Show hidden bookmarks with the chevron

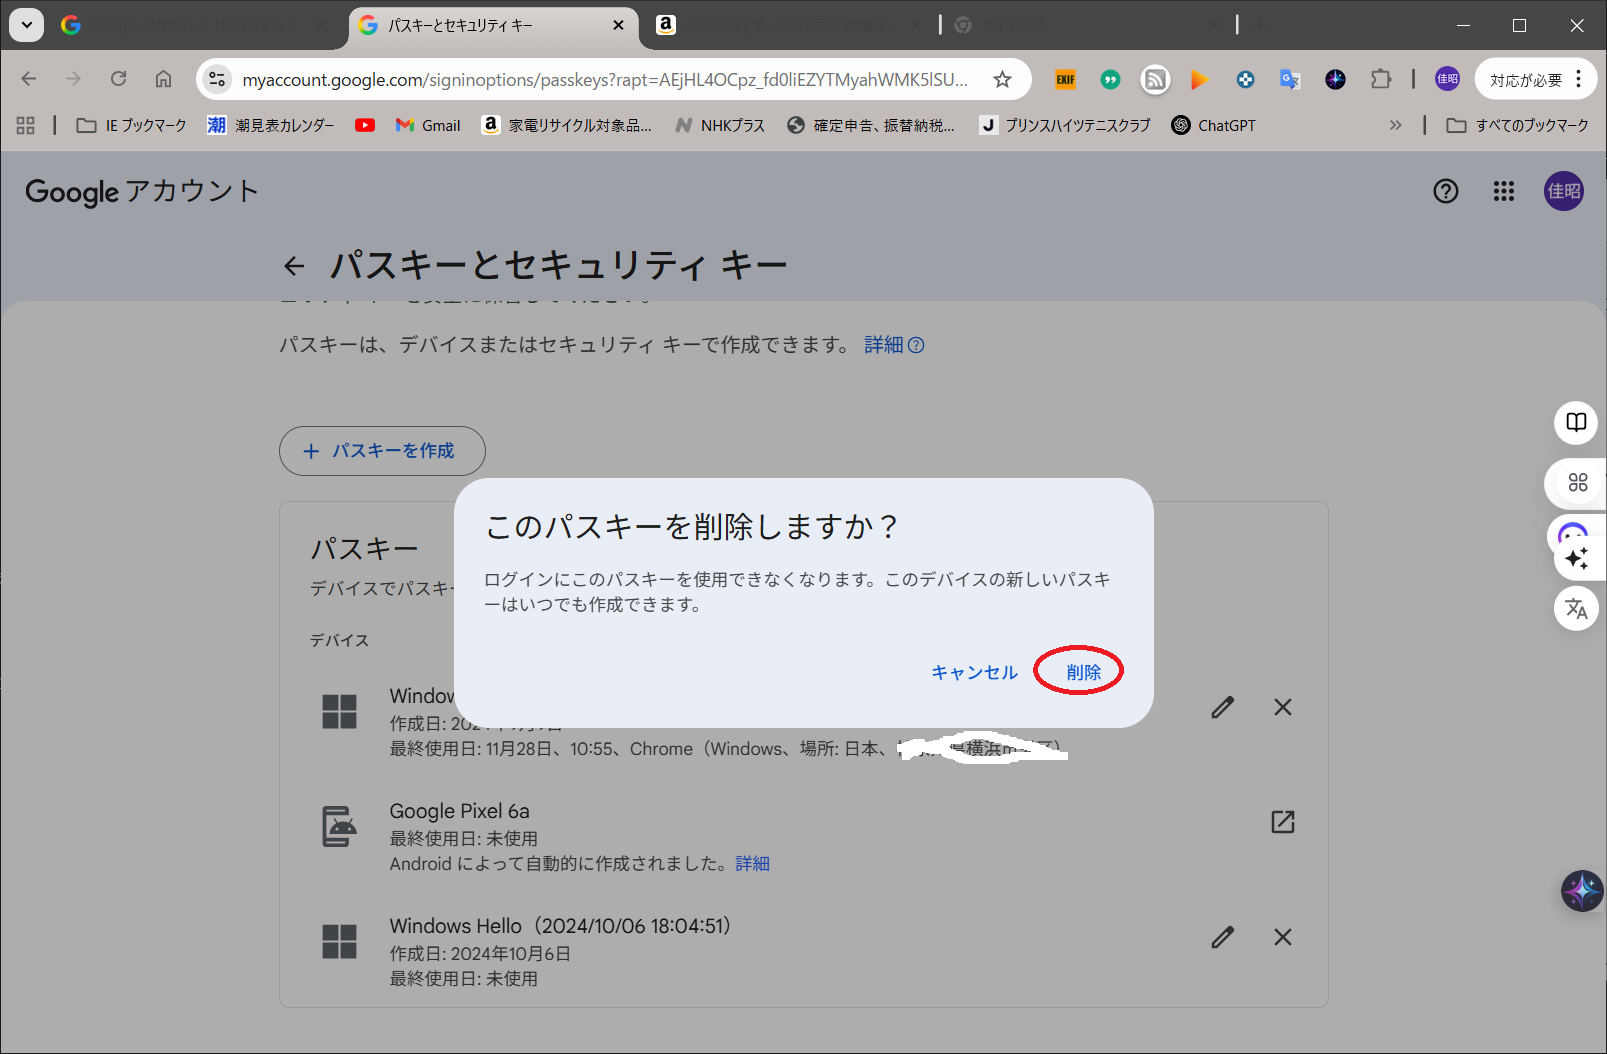click(x=1395, y=125)
